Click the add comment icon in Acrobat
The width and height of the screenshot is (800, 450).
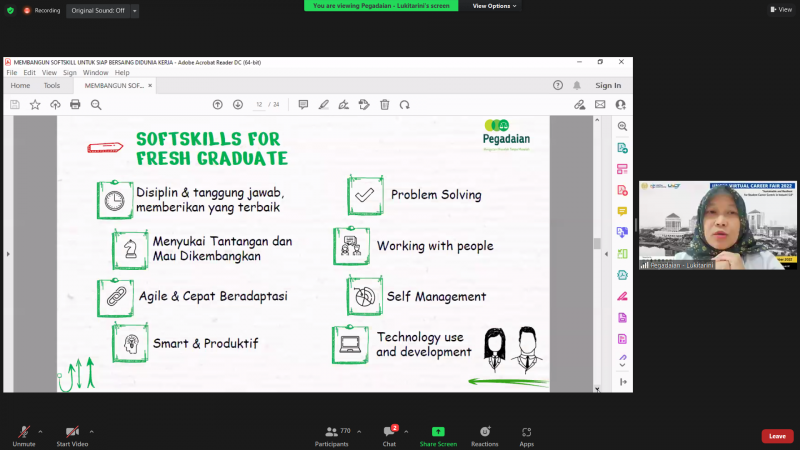click(303, 104)
